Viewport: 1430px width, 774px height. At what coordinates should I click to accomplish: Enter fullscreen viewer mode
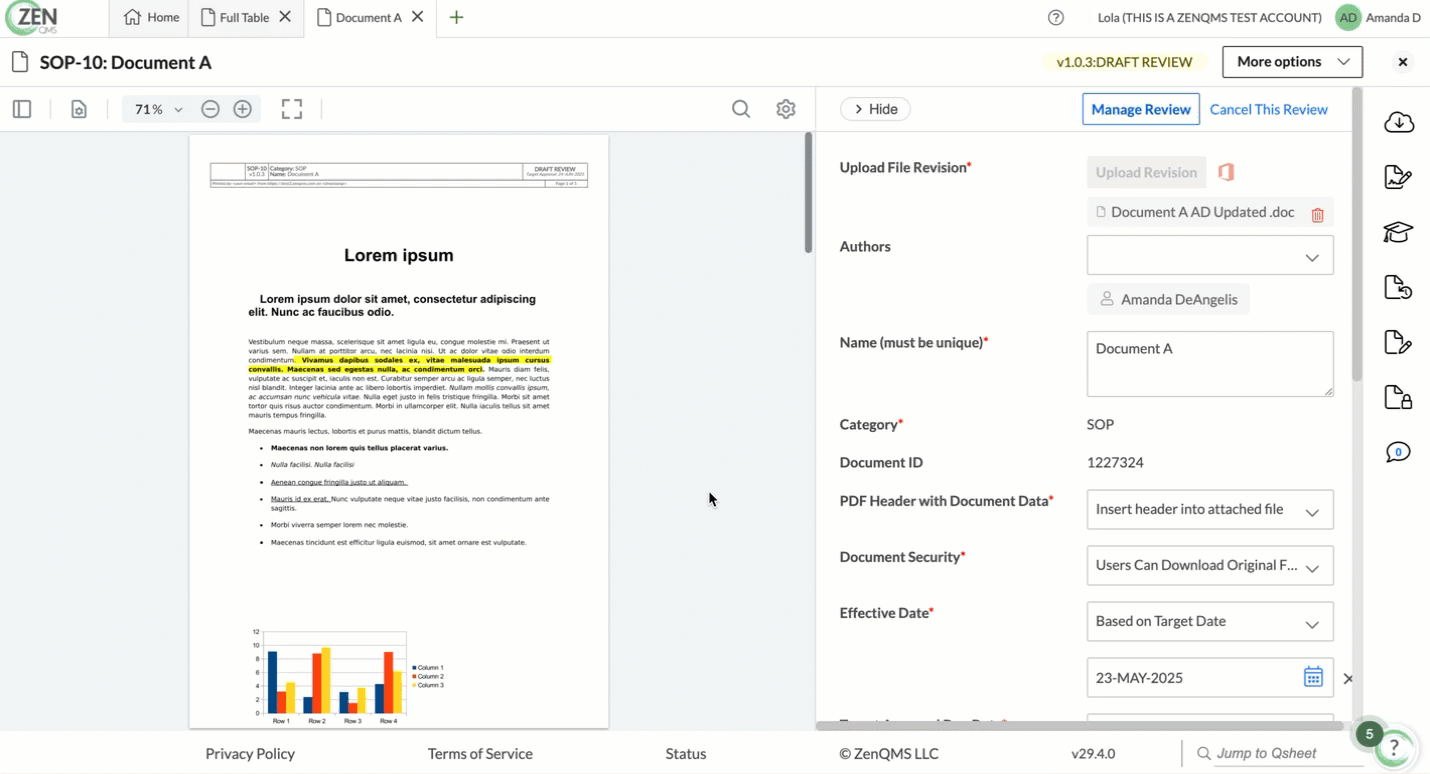pyautogui.click(x=292, y=109)
